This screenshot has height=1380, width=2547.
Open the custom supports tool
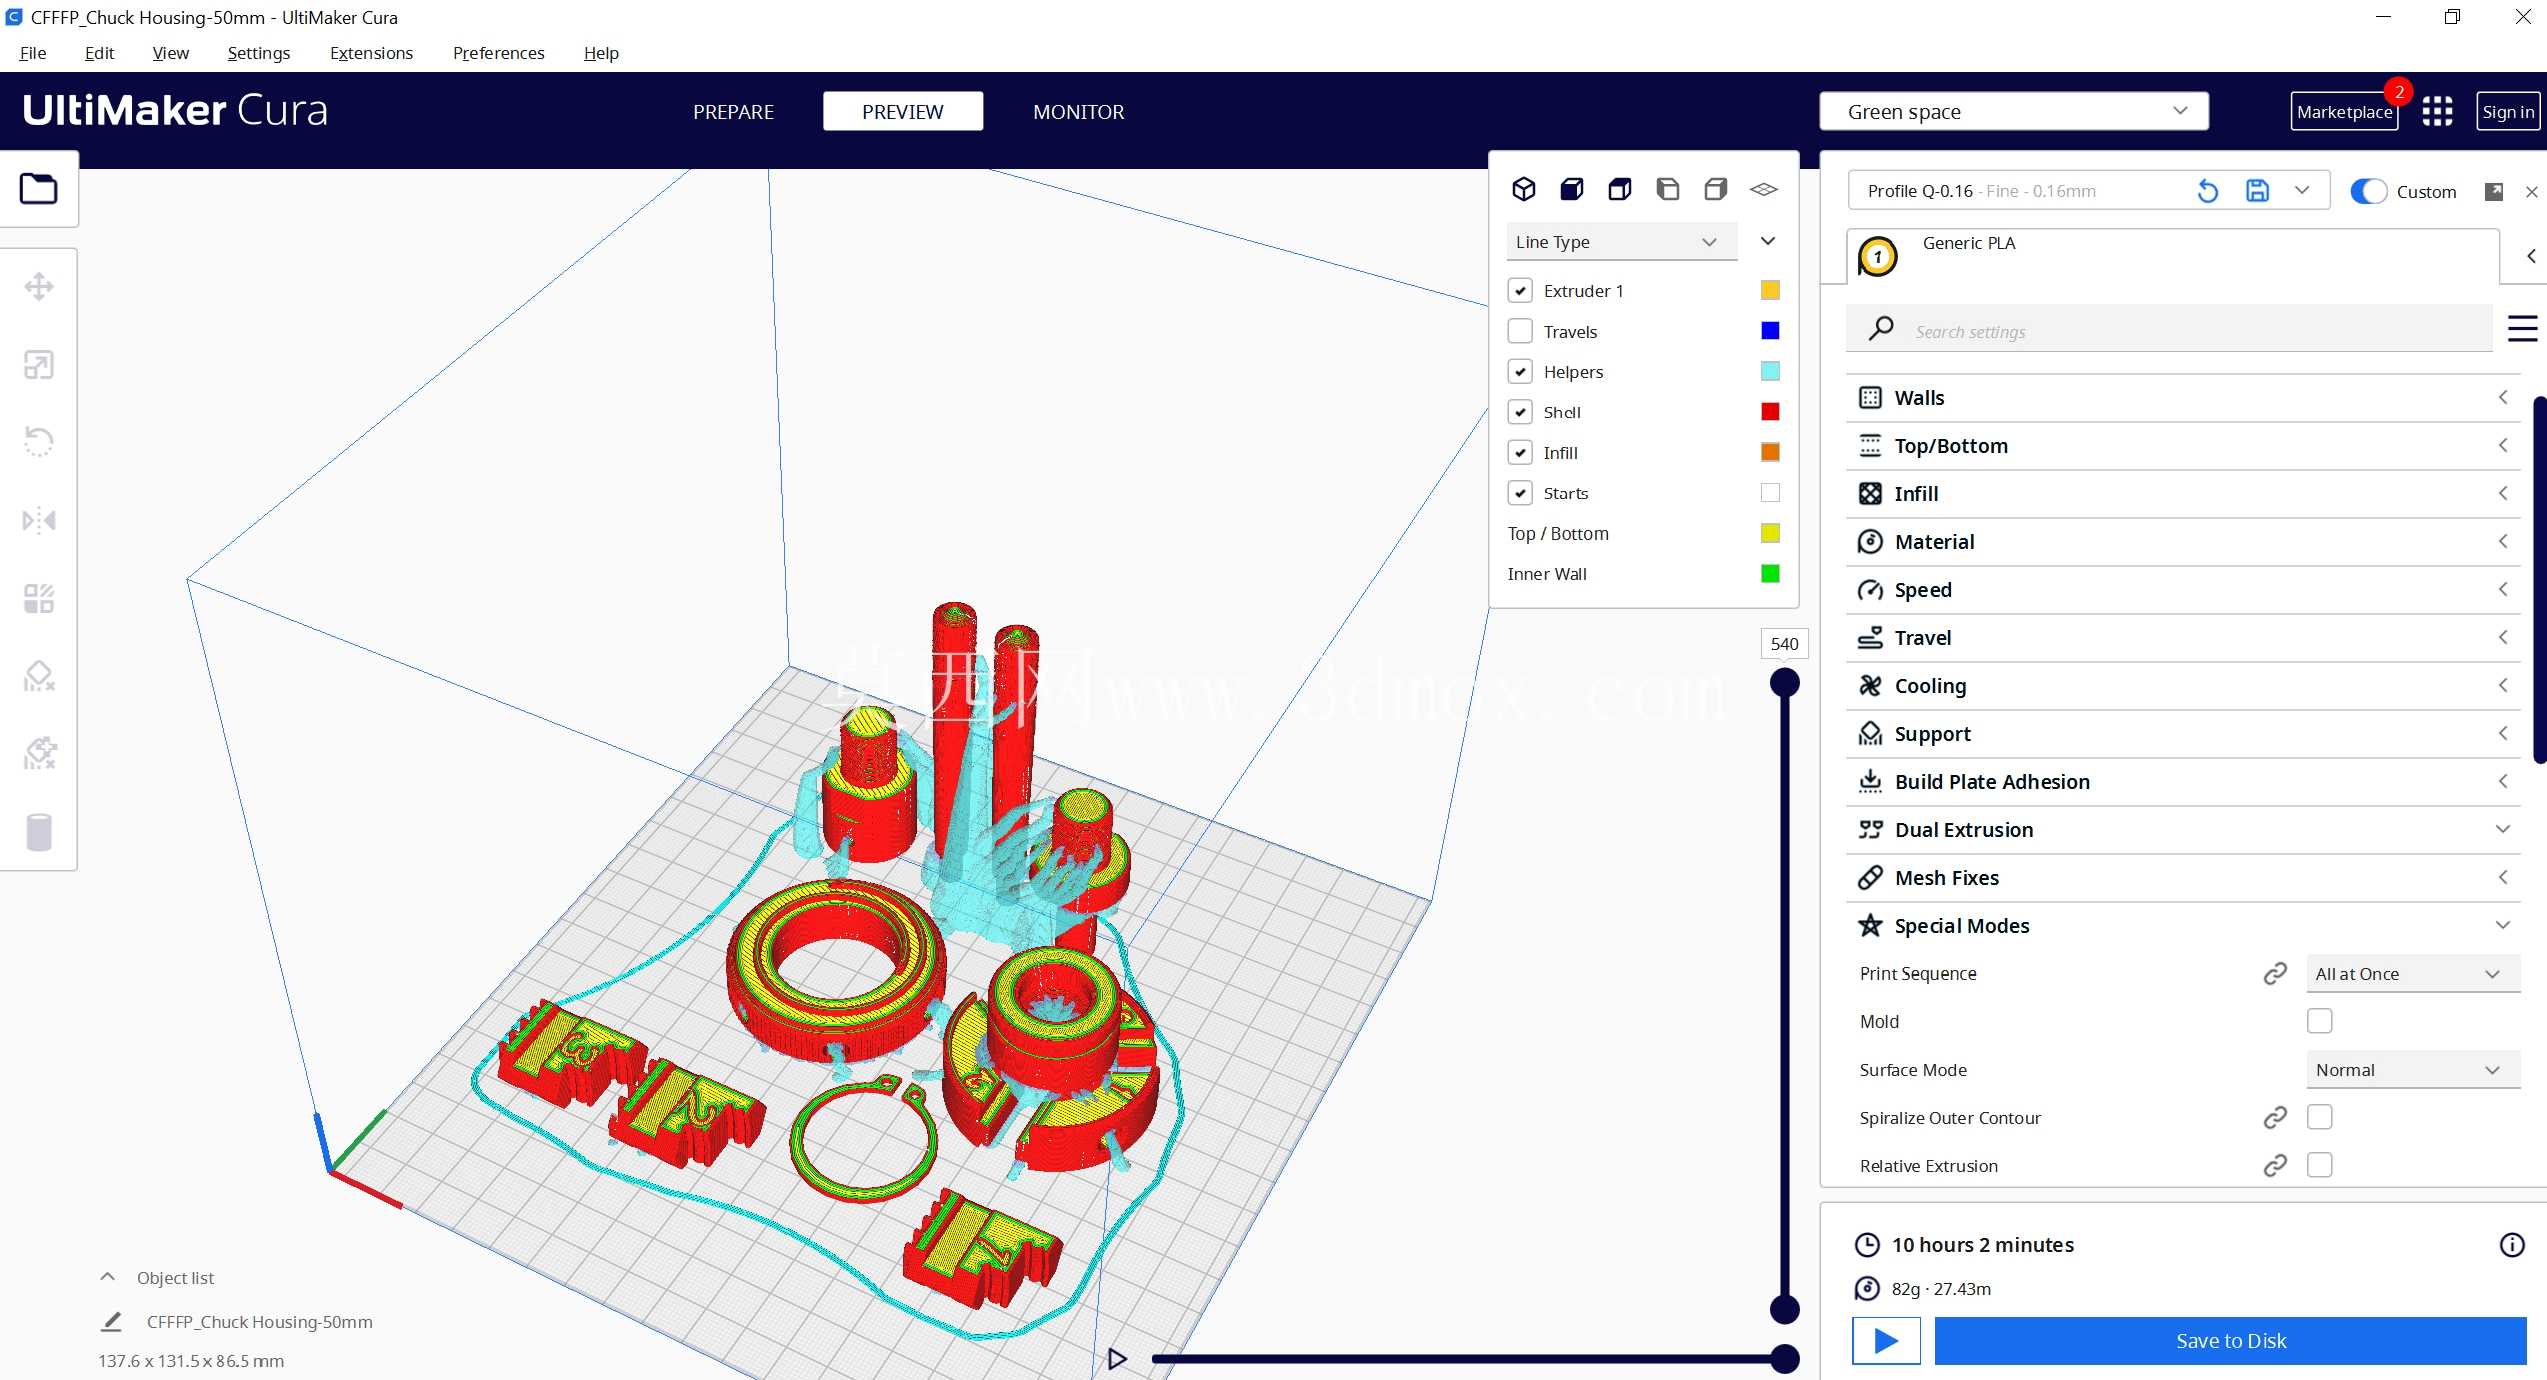pos(39,754)
